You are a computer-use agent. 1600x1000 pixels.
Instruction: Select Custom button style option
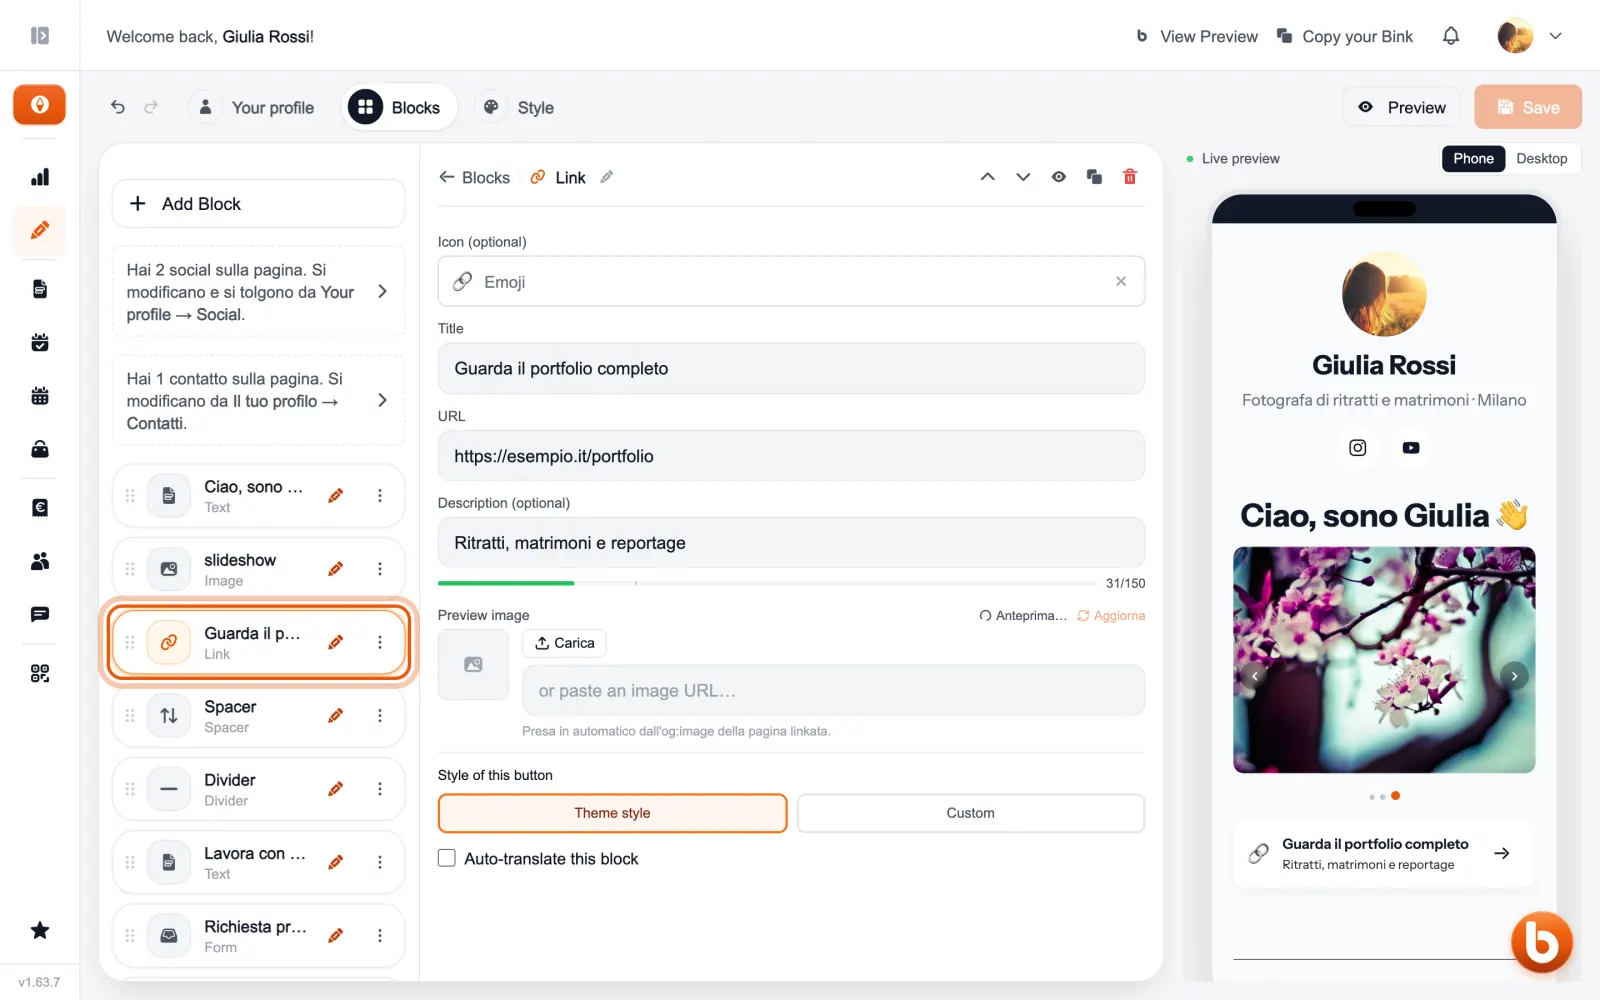pyautogui.click(x=970, y=813)
